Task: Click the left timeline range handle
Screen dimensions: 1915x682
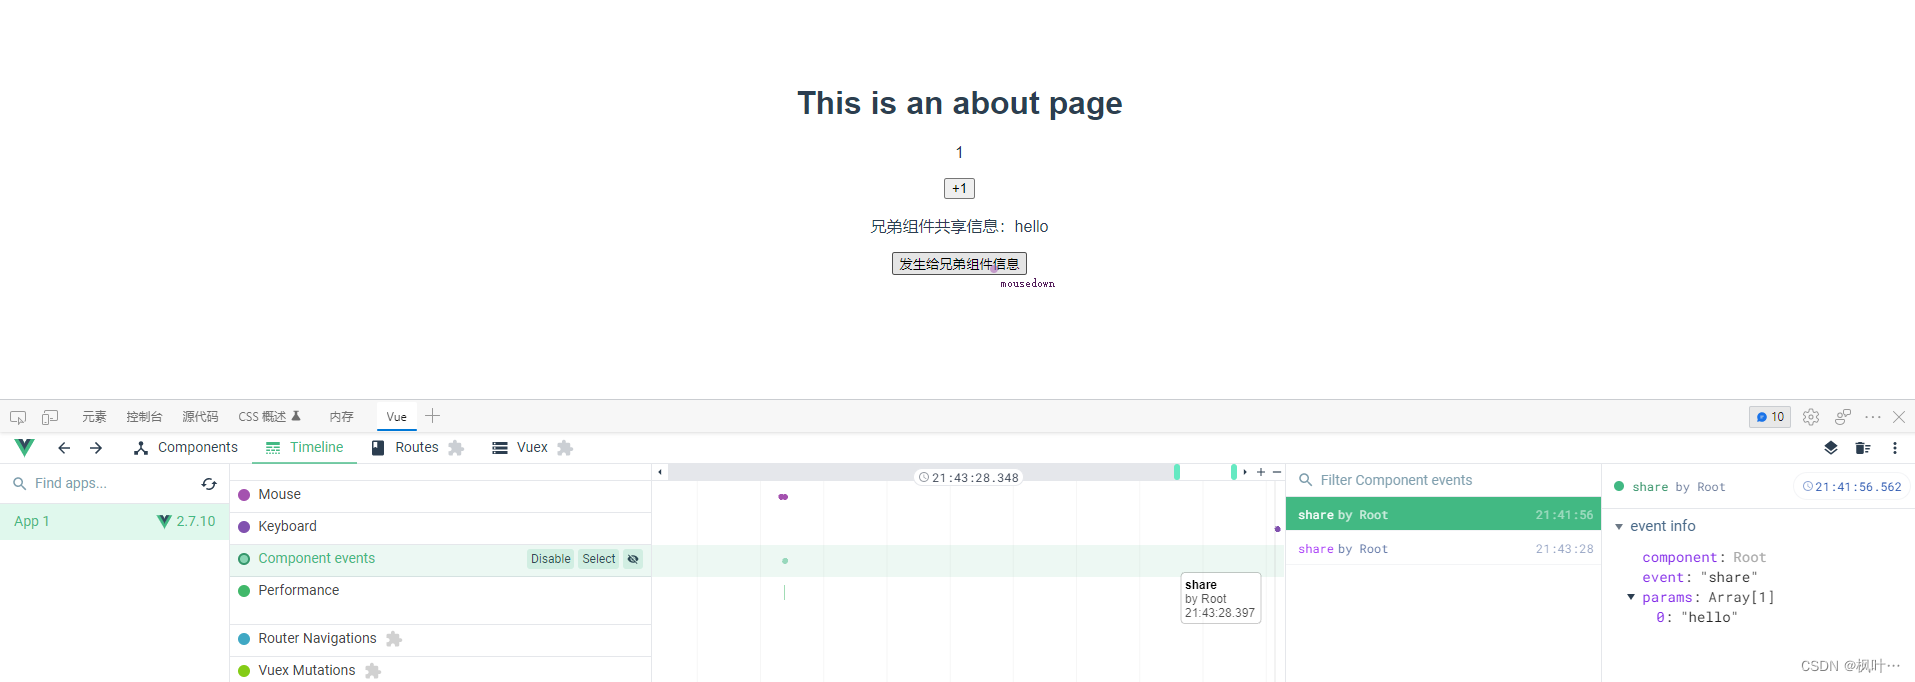Action: click(1177, 472)
